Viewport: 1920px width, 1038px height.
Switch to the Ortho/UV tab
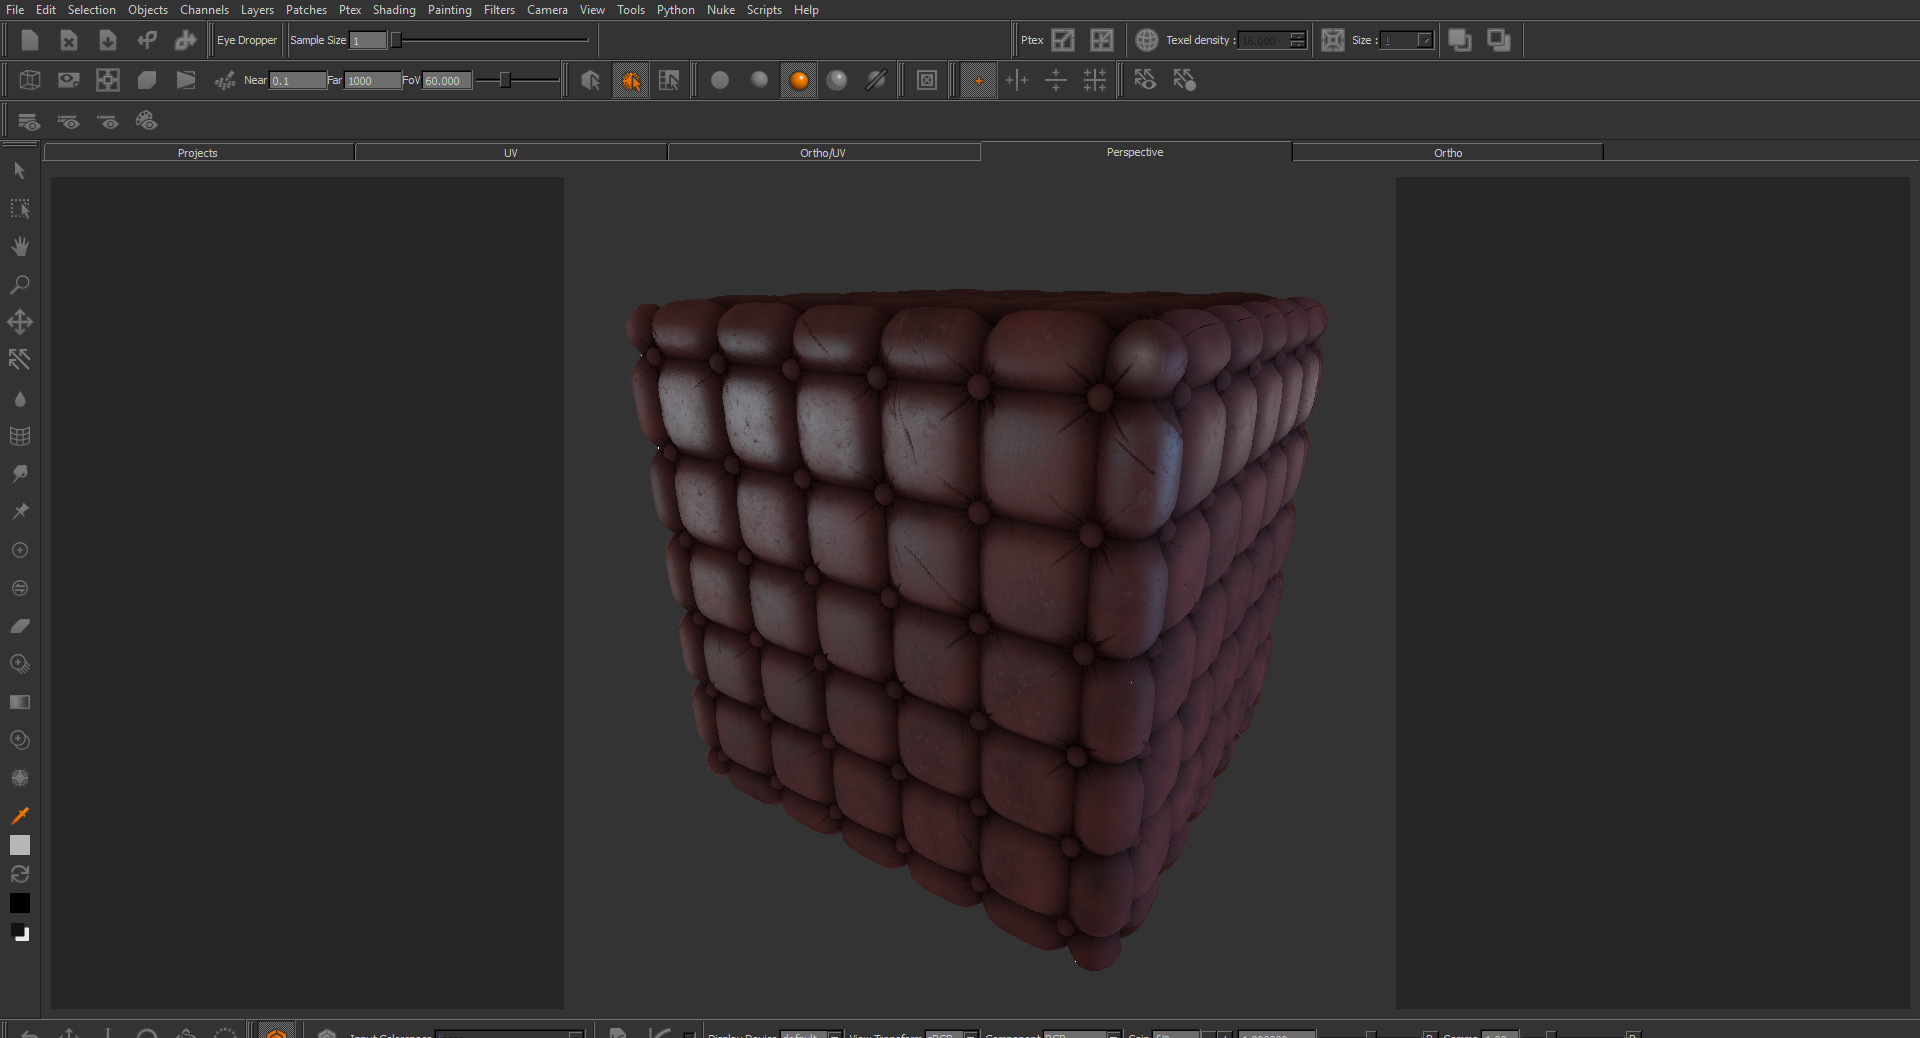(x=823, y=153)
